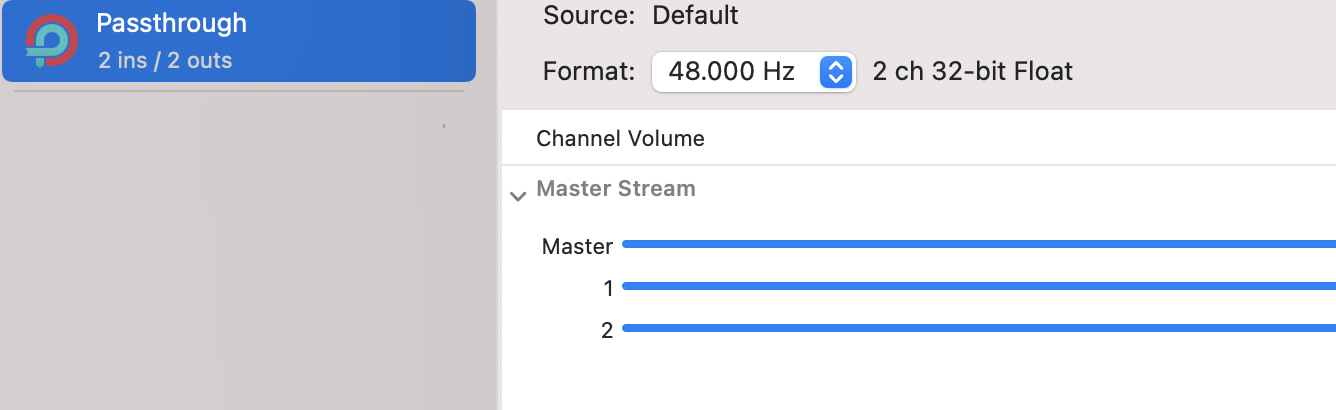Click the blue up-down arrows of the sample rate popup
This screenshot has height=410, width=1336.
pyautogui.click(x=836, y=72)
